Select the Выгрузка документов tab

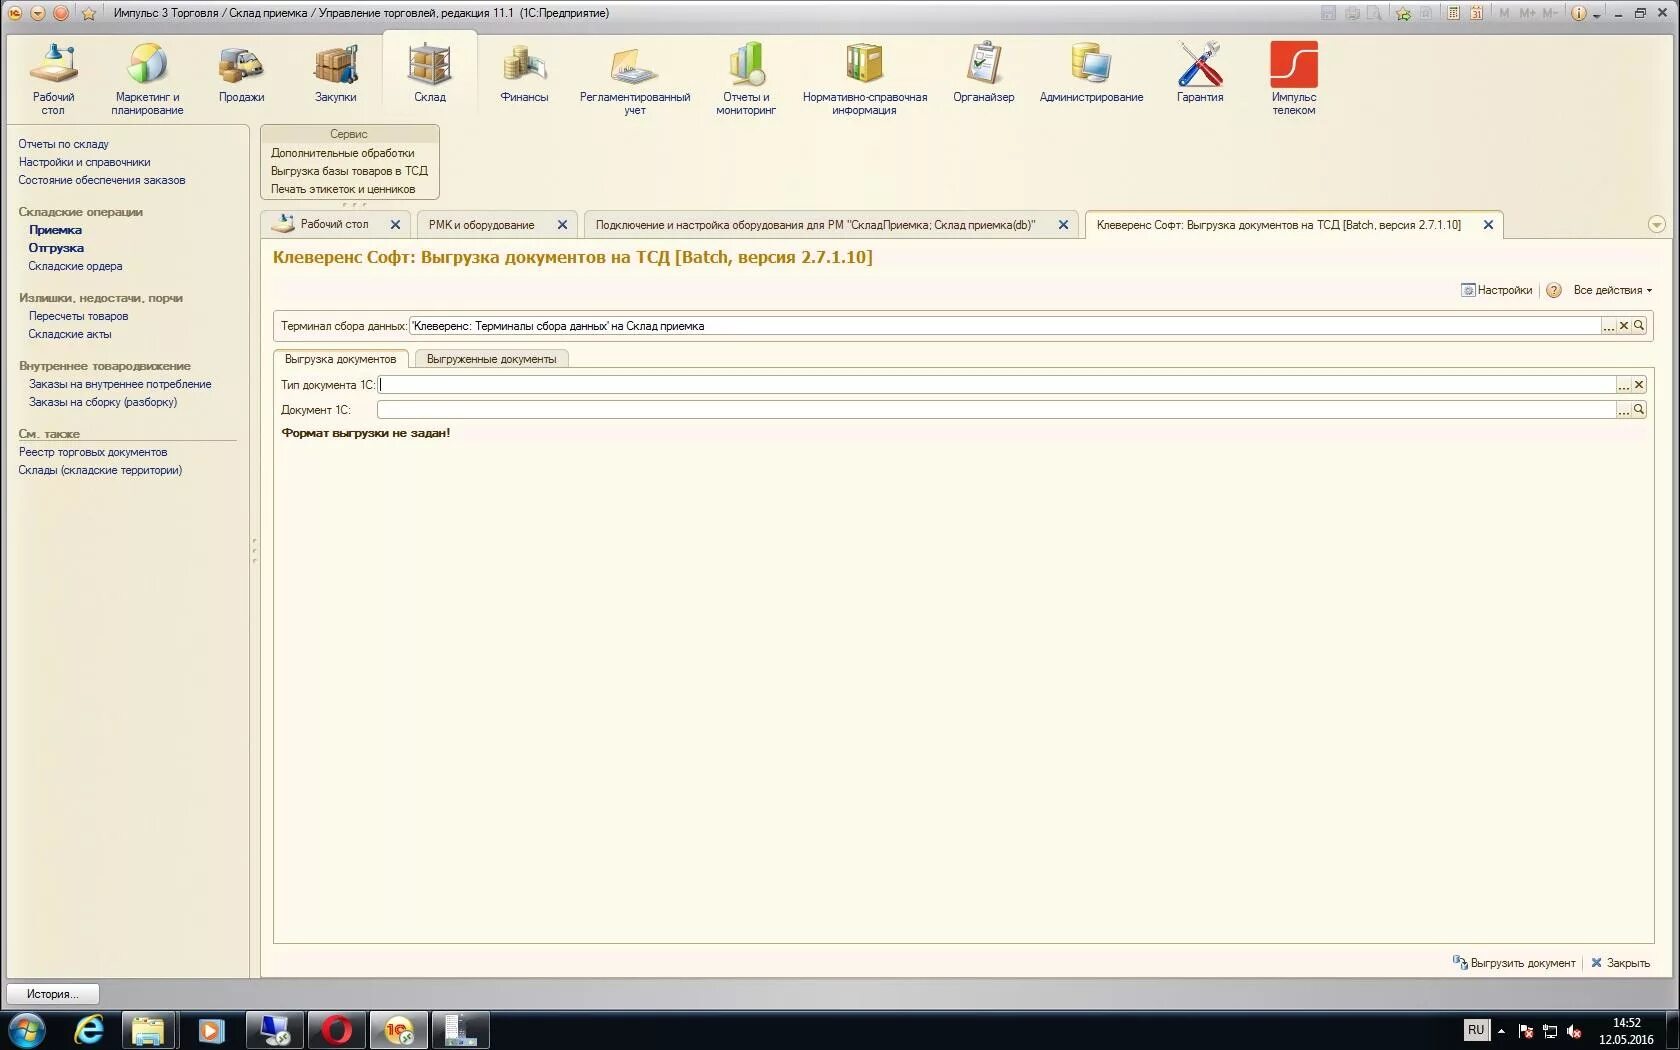340,359
